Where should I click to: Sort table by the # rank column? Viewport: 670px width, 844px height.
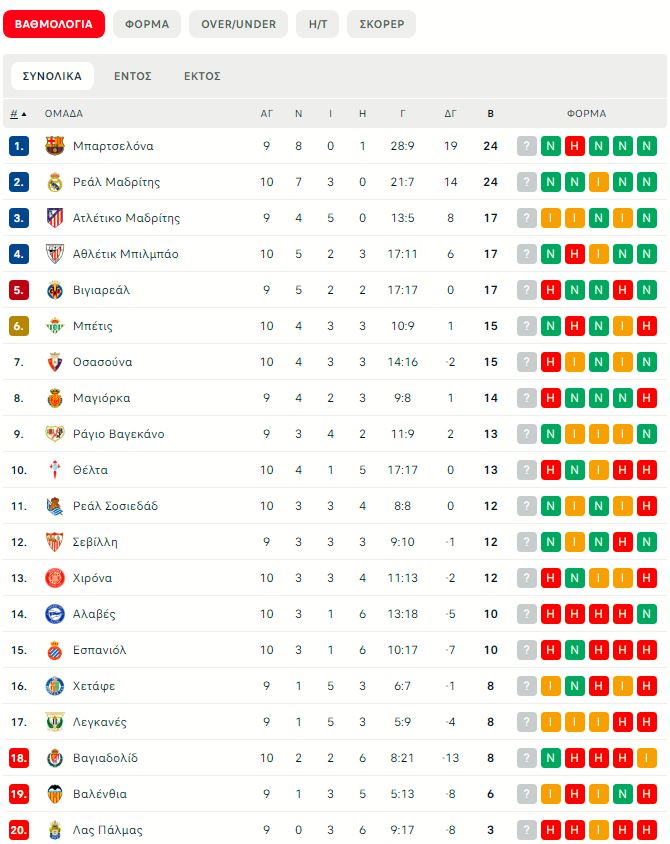click(x=17, y=114)
